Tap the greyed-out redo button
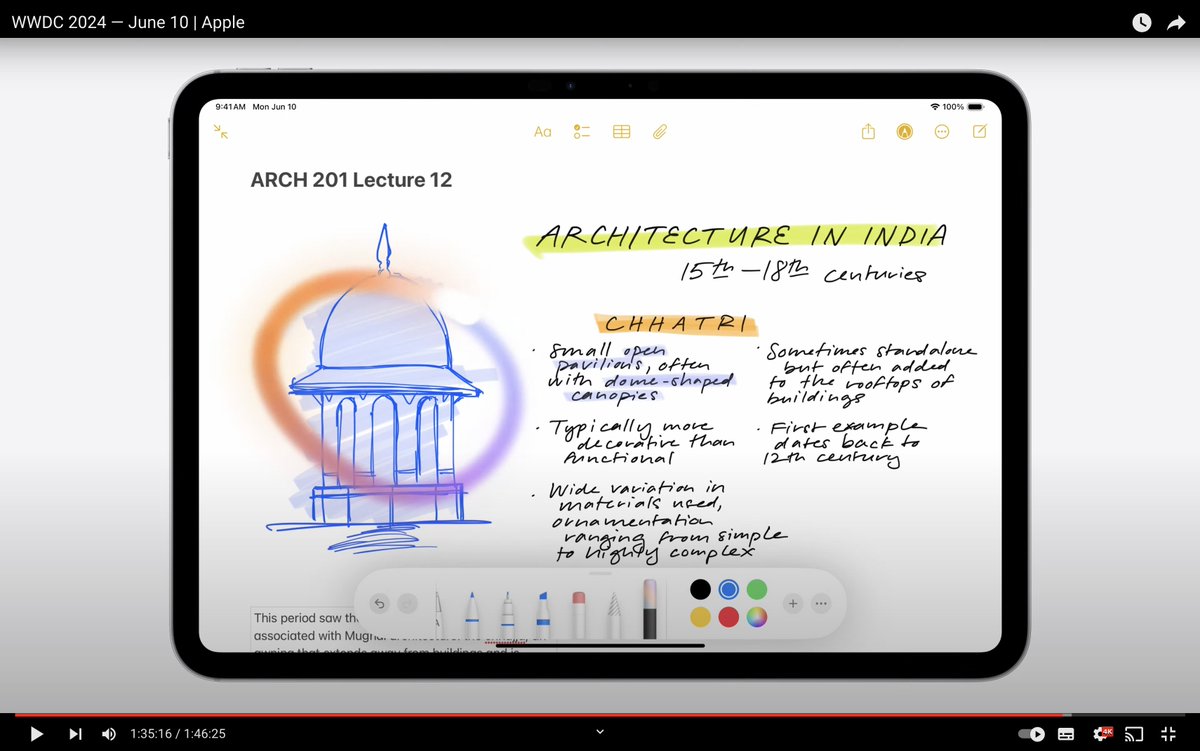This screenshot has height=751, width=1200. [x=408, y=603]
